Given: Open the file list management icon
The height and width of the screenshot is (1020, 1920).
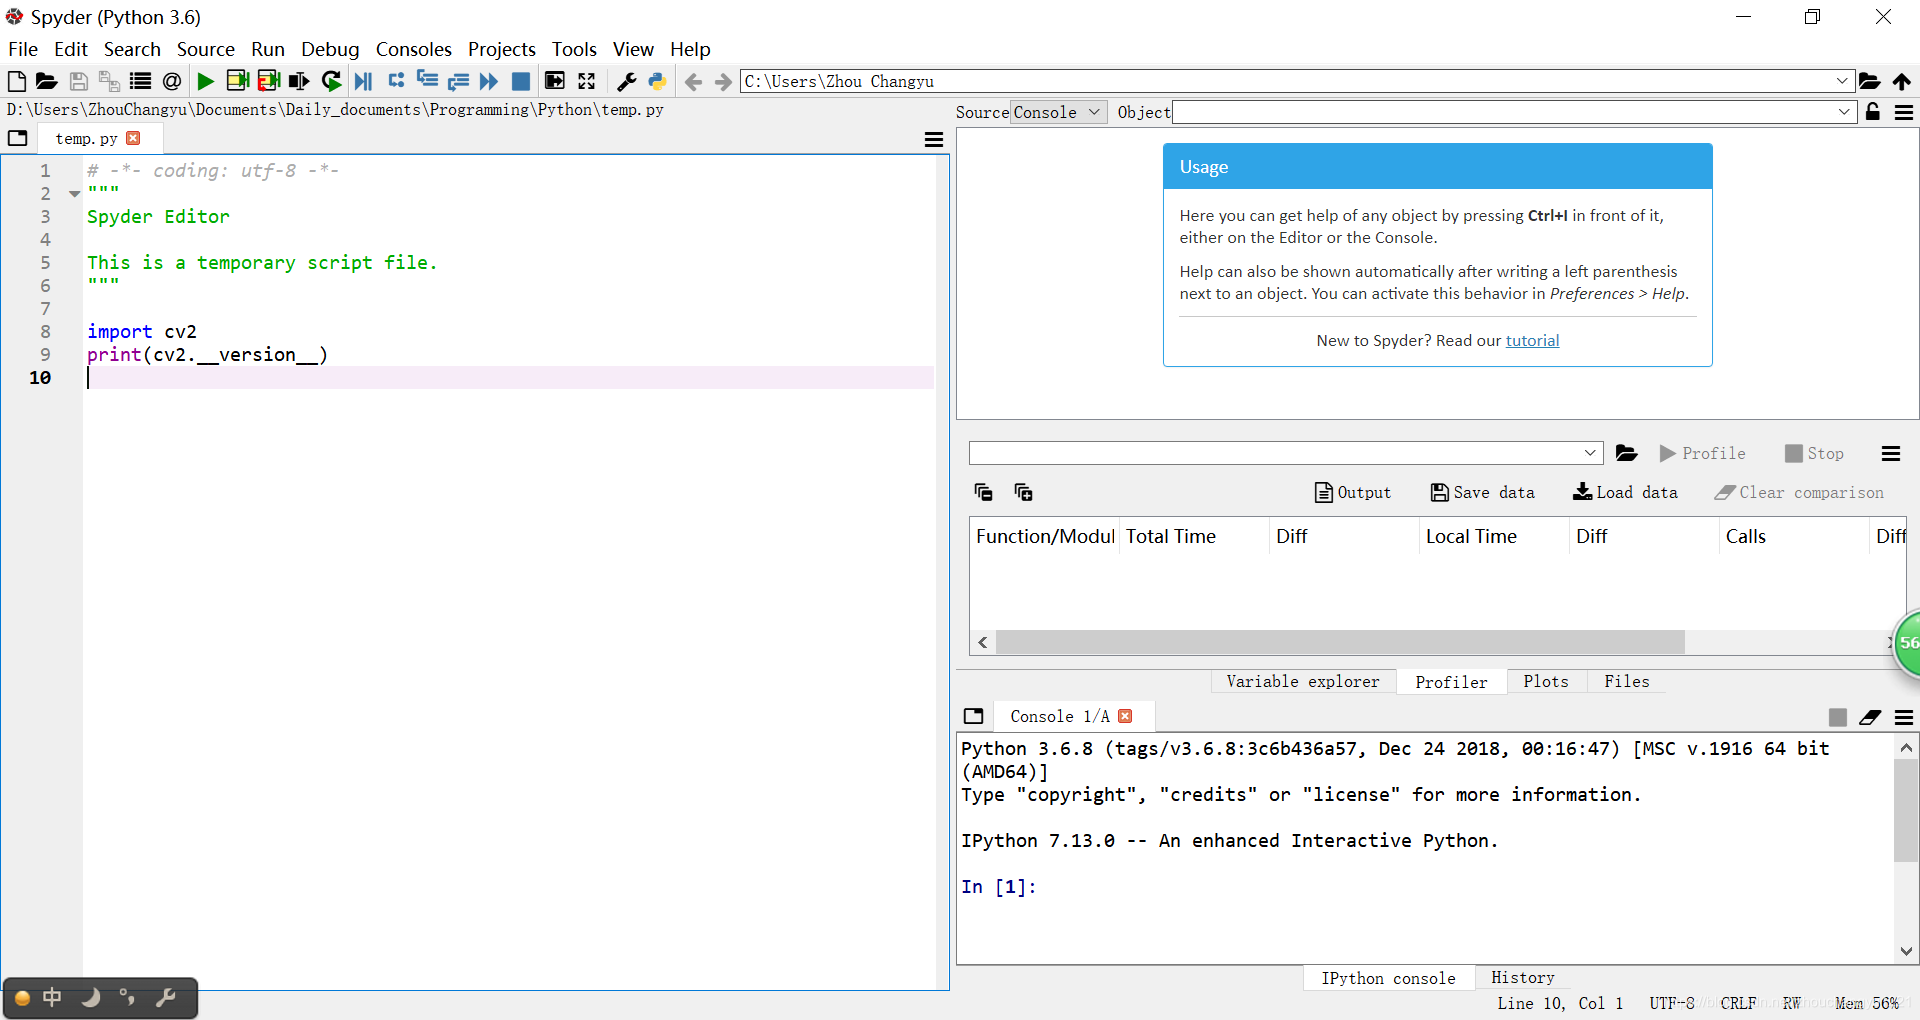Looking at the screenshot, I should [140, 81].
